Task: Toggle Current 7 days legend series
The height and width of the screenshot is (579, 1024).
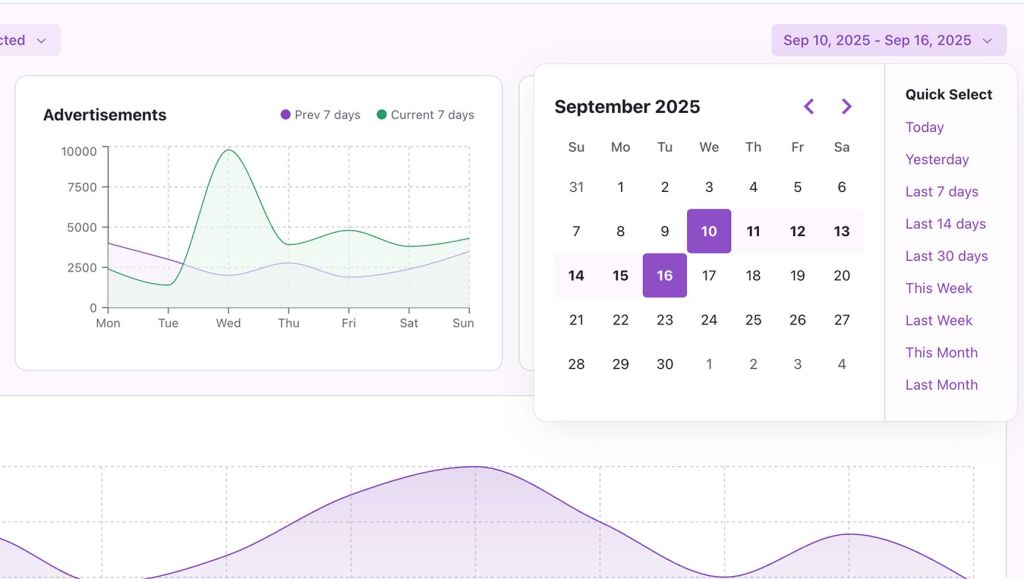Action: tap(425, 115)
